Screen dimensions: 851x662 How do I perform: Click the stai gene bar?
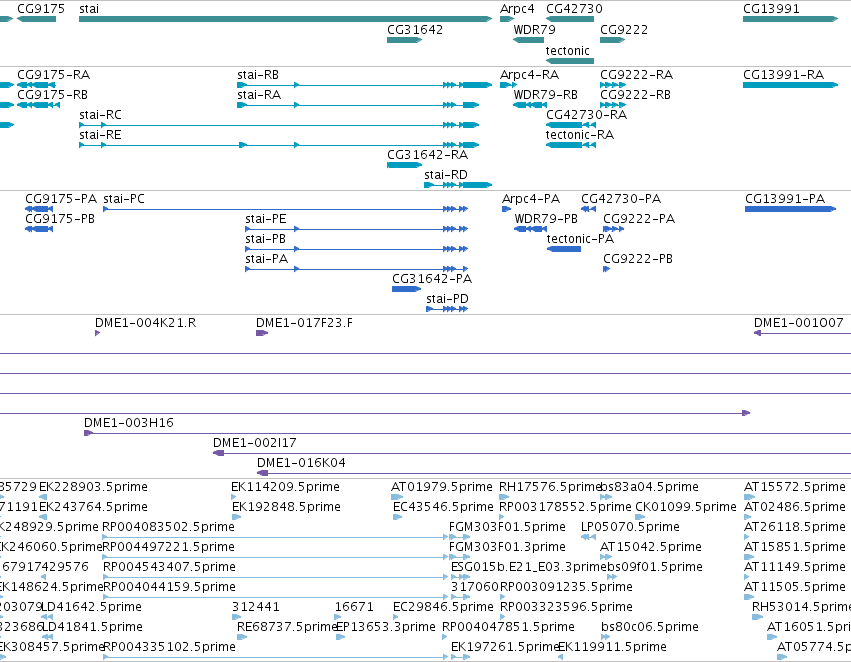285,19
